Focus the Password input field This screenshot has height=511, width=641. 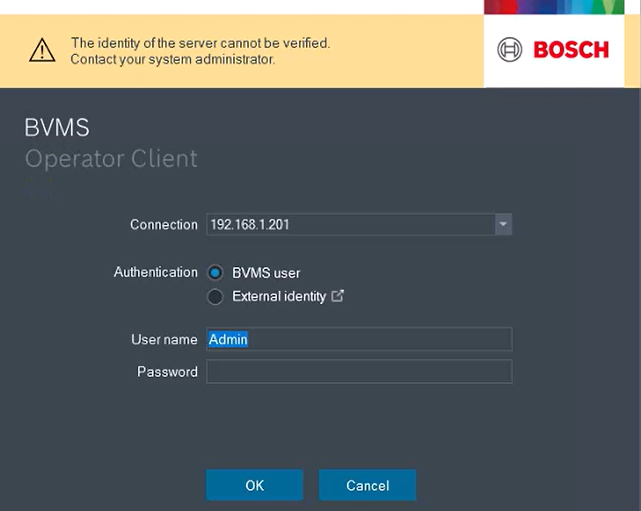[359, 372]
